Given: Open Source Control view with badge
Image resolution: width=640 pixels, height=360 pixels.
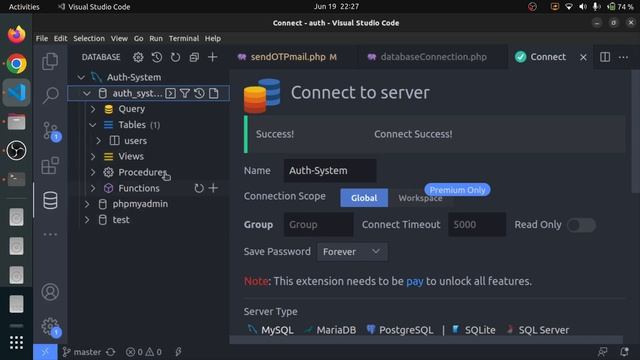Looking at the screenshot, I should [51, 131].
